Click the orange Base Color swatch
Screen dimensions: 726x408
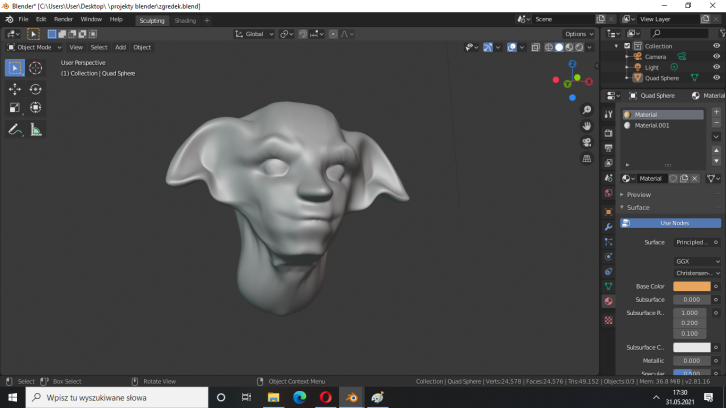click(692, 286)
